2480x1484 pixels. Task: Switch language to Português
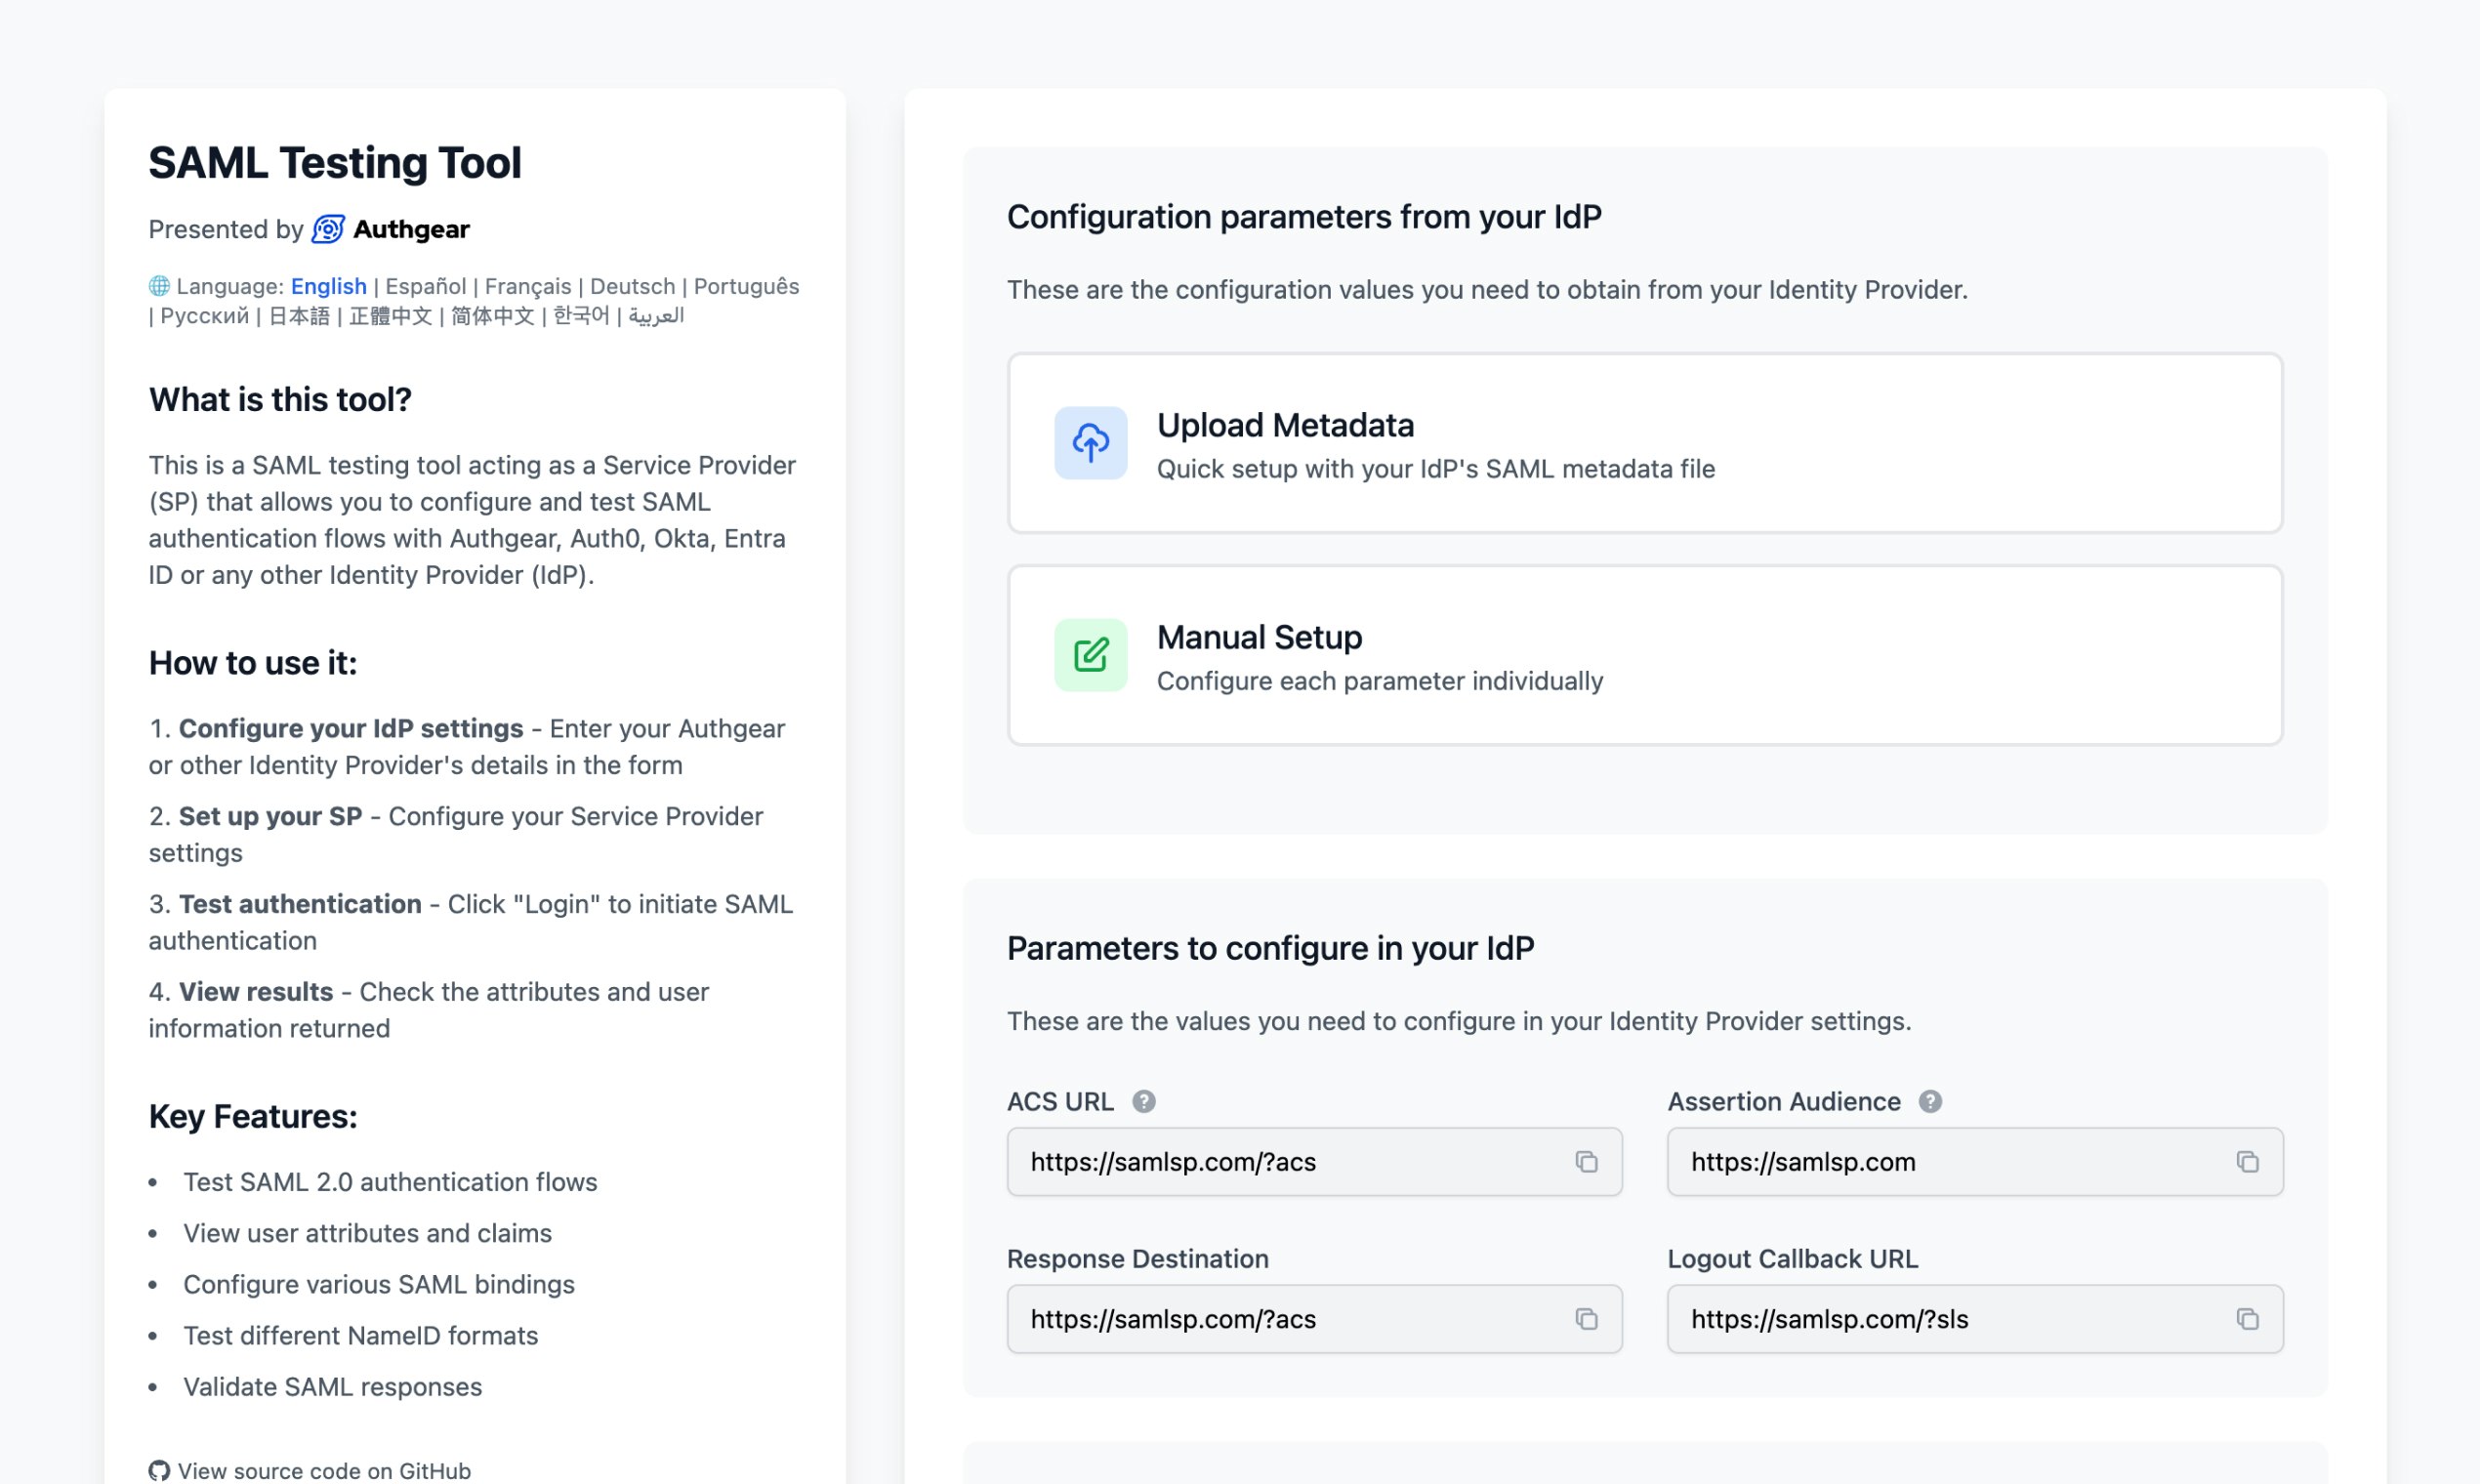pos(746,286)
